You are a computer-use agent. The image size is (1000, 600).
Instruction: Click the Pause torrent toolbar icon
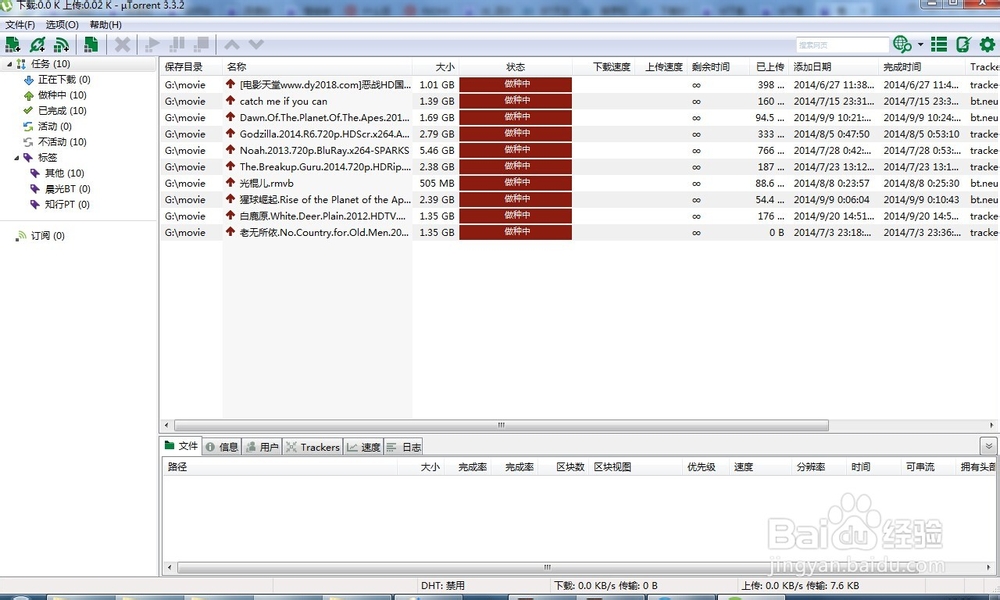point(177,45)
